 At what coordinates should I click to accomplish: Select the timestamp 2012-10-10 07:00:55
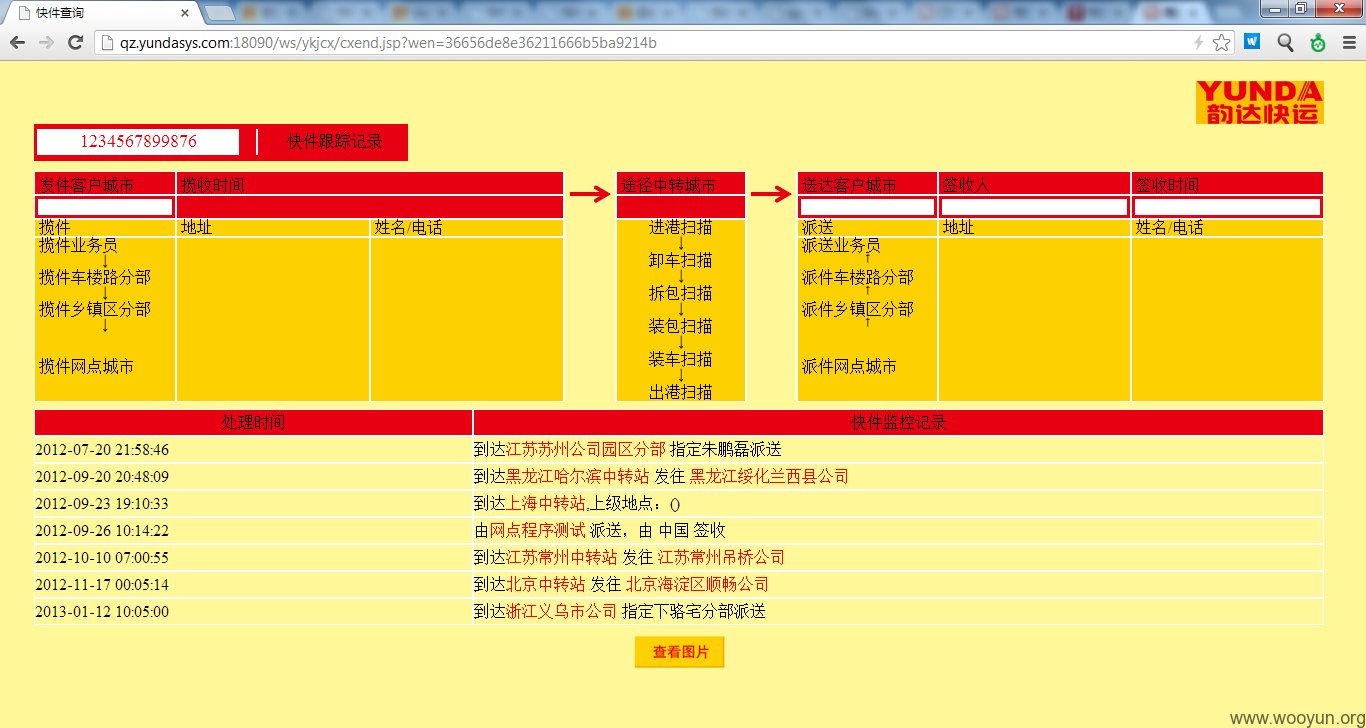(x=102, y=558)
